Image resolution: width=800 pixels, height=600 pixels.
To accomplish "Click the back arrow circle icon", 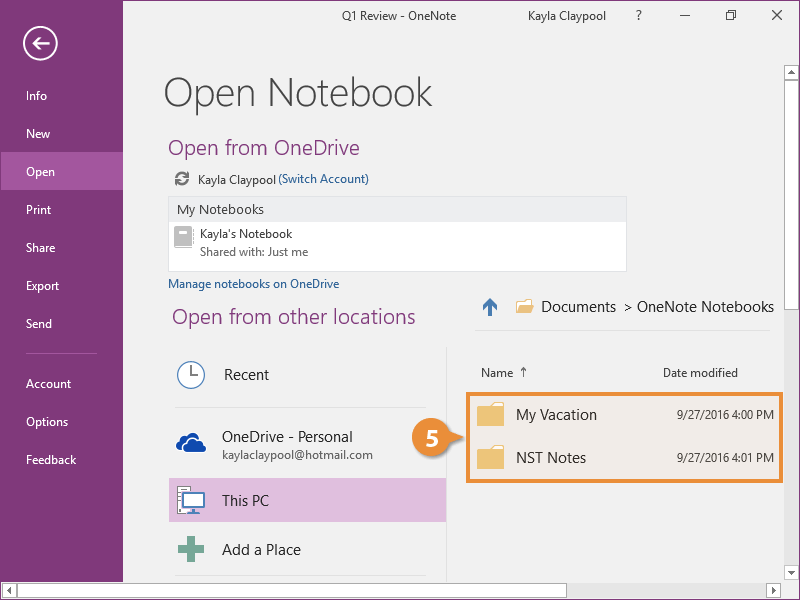I will coord(41,43).
